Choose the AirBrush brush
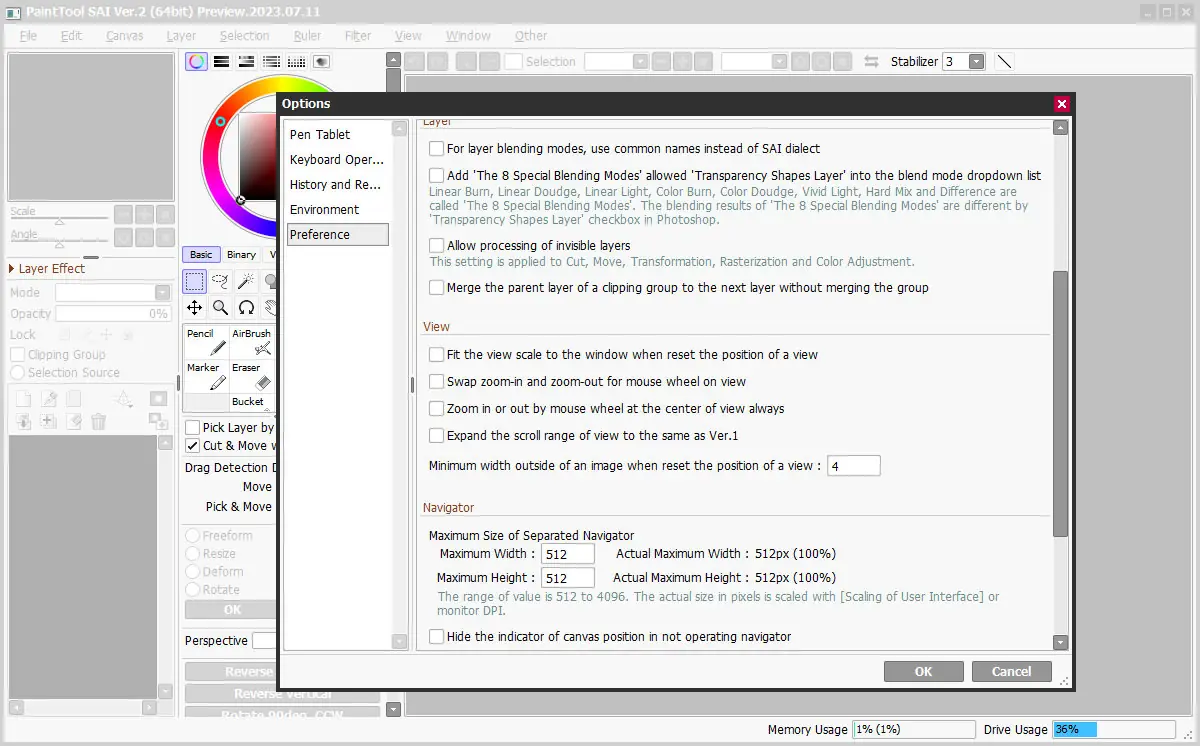This screenshot has width=1200, height=746. (252, 343)
